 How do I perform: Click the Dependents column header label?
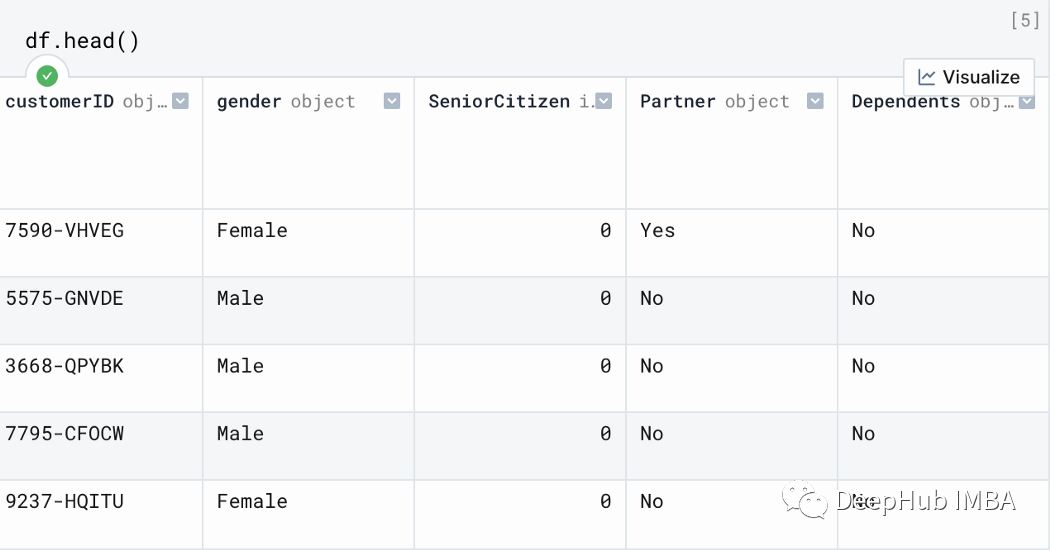click(906, 101)
